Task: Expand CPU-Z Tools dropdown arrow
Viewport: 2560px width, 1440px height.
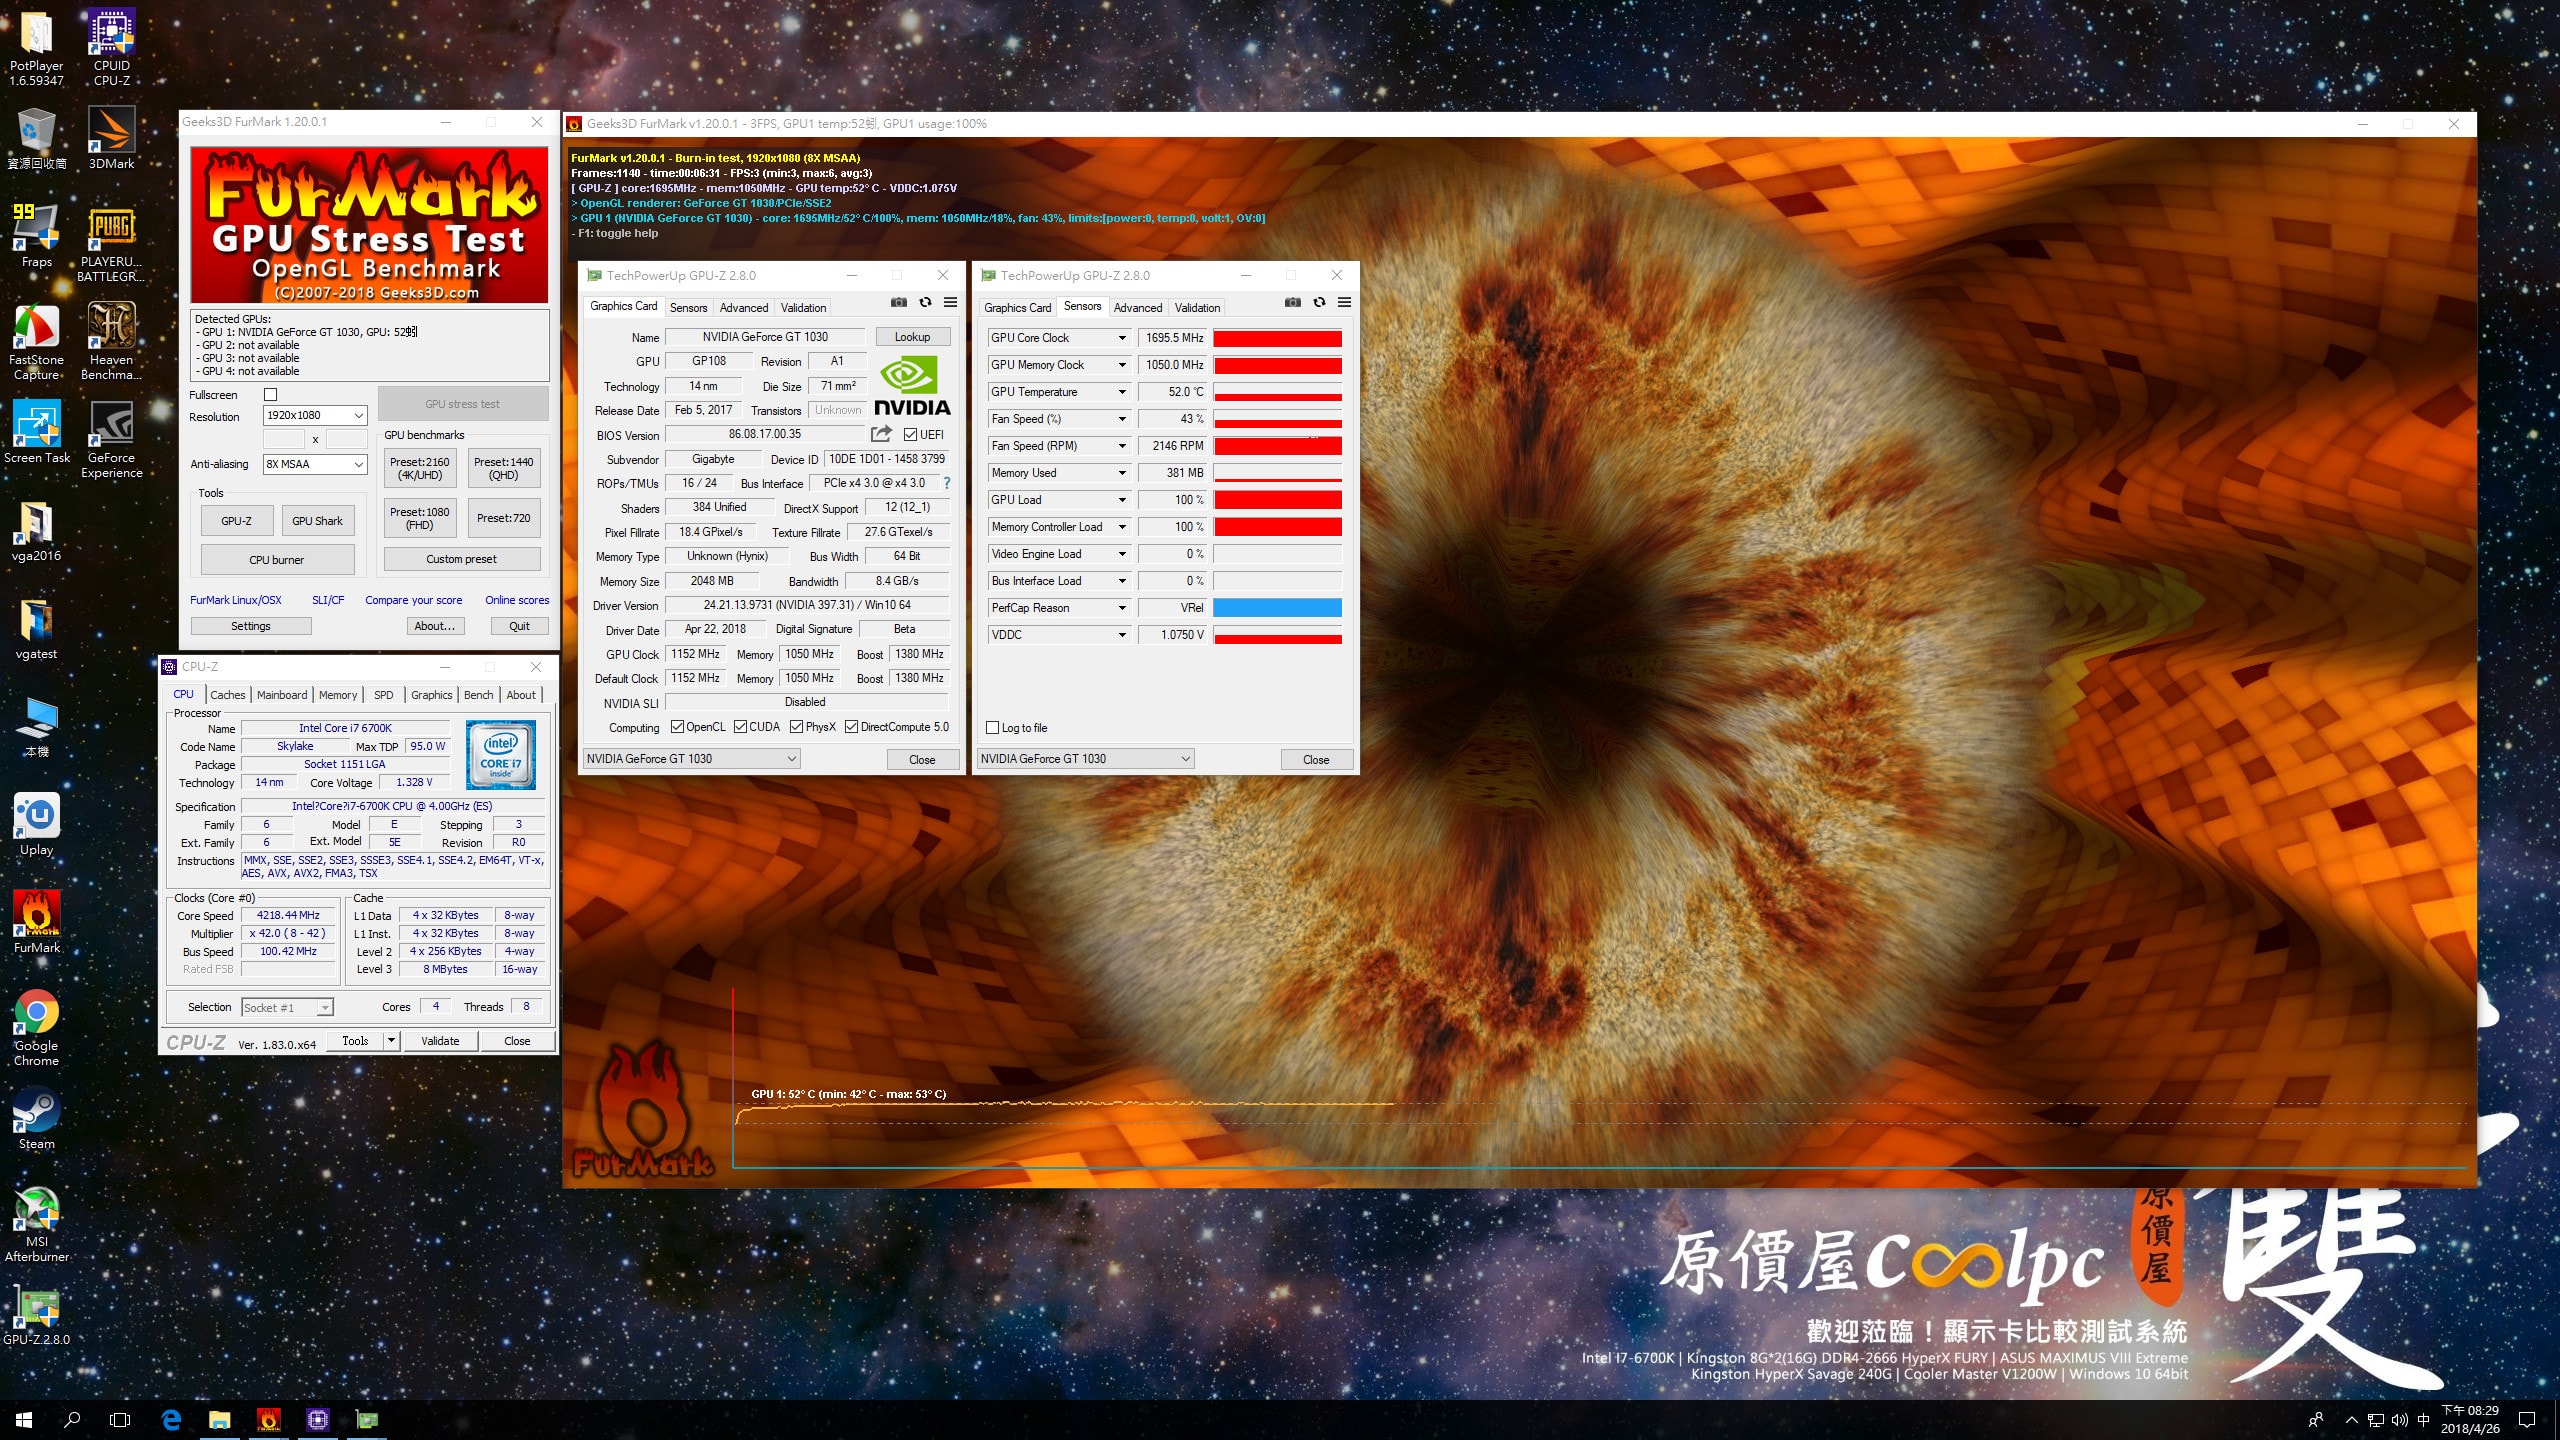Action: (391, 1041)
